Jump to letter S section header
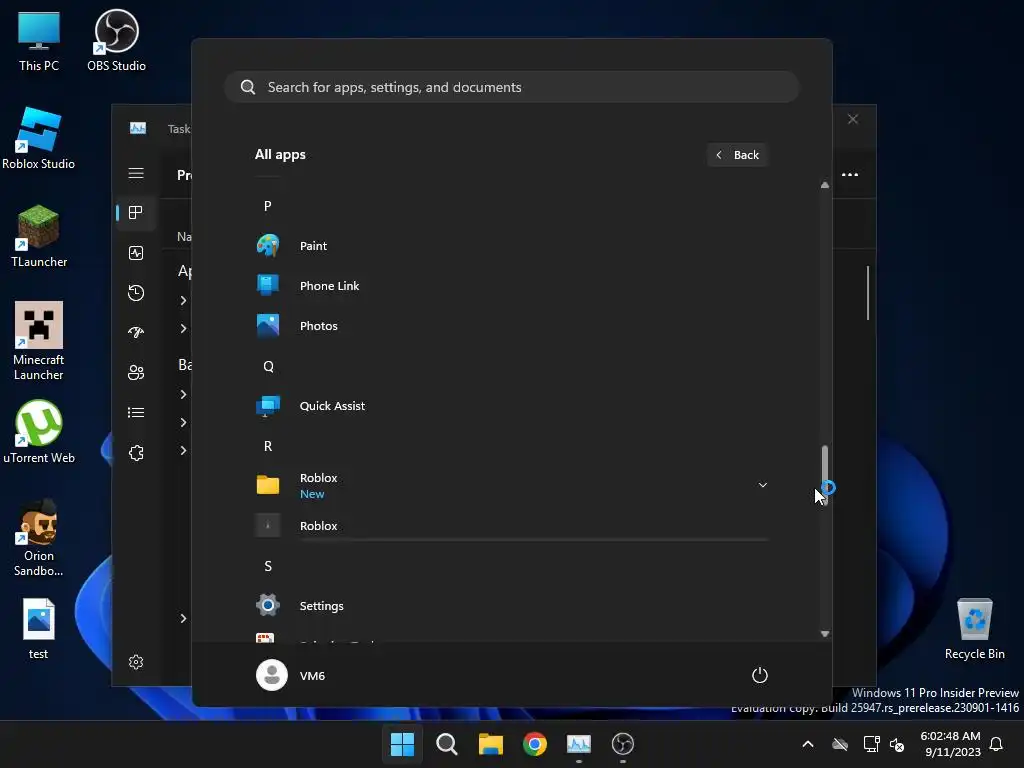This screenshot has width=1024, height=768. [268, 566]
